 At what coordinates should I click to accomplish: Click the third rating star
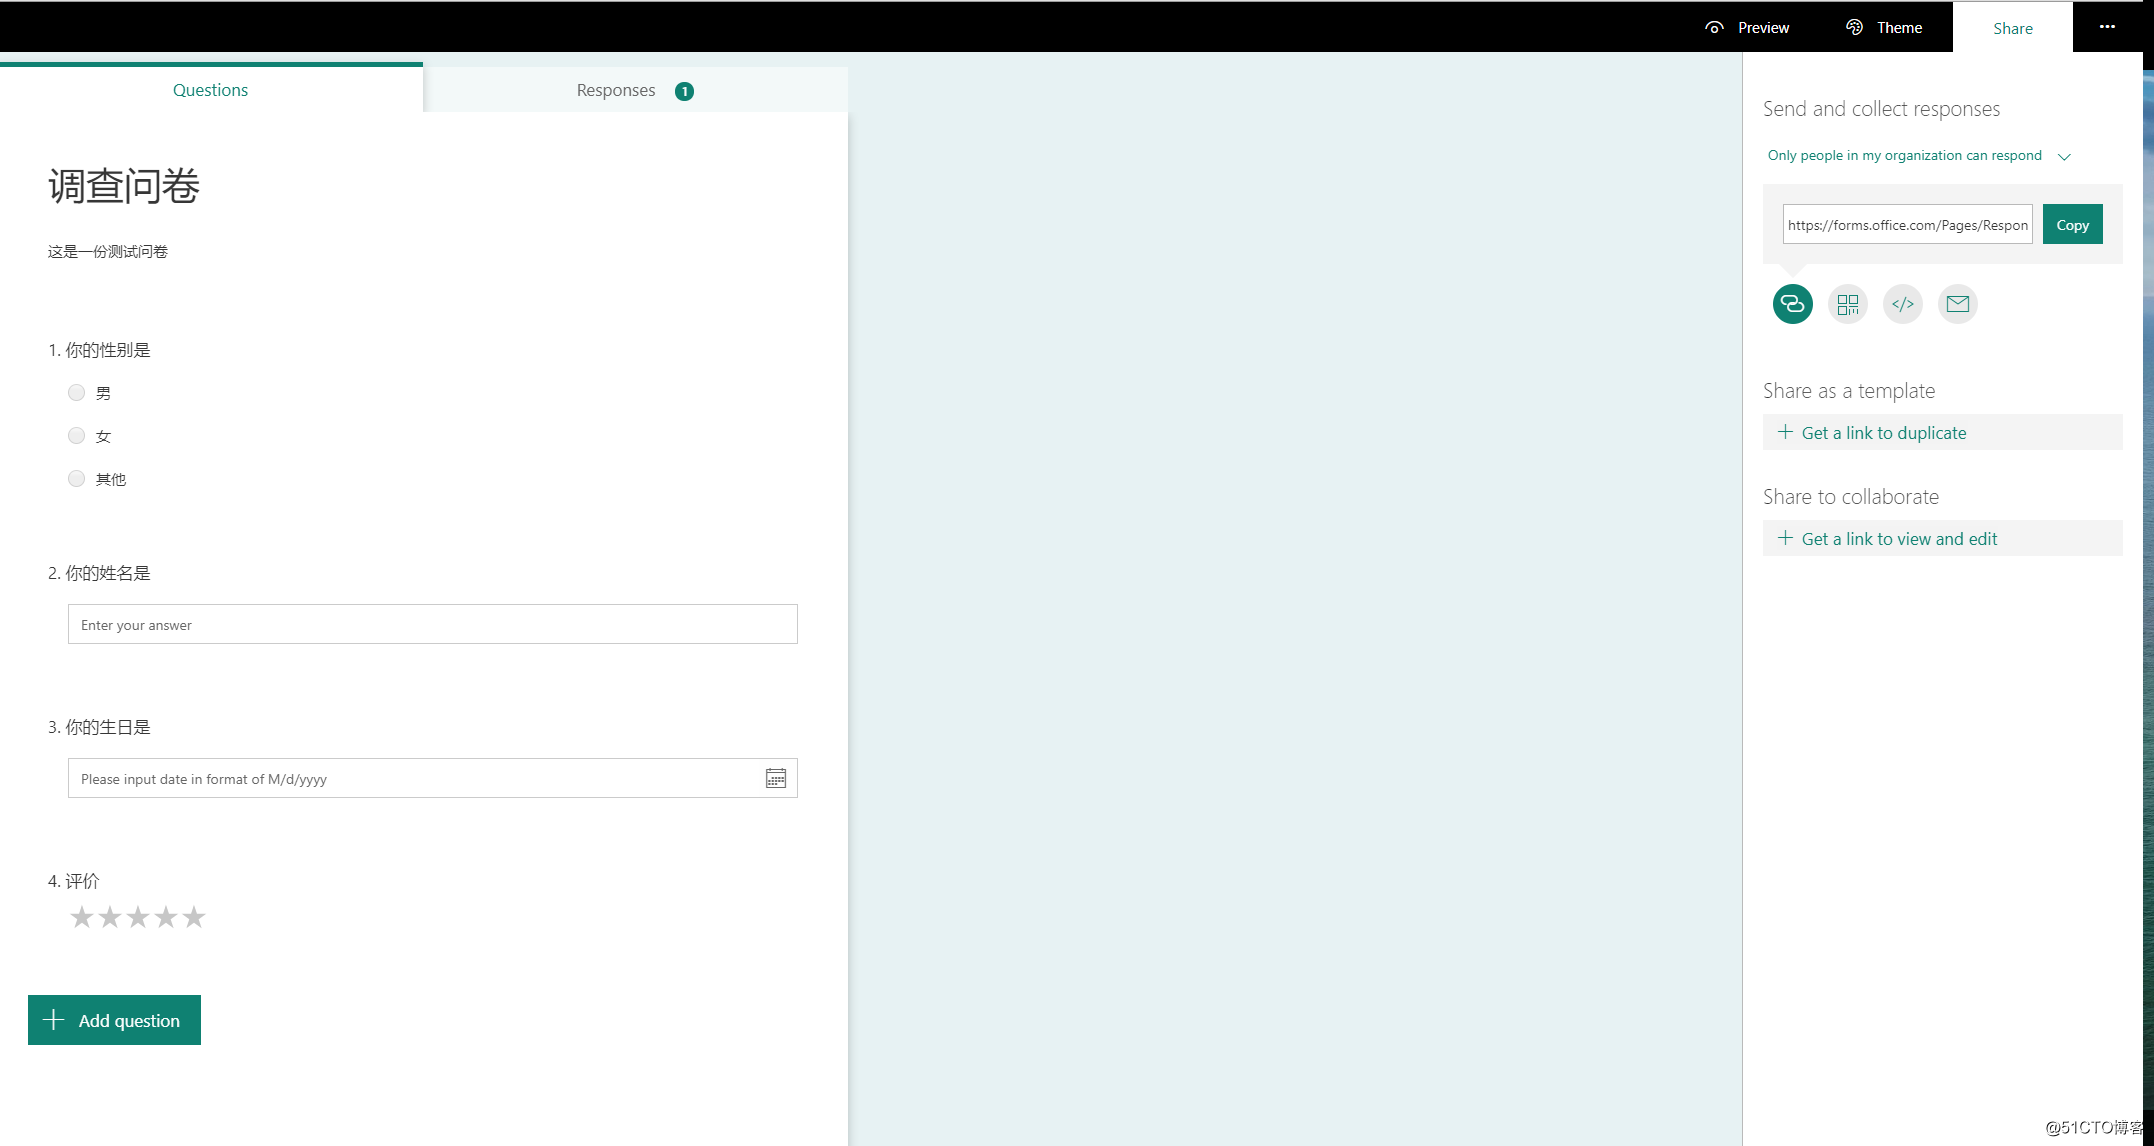click(x=138, y=917)
